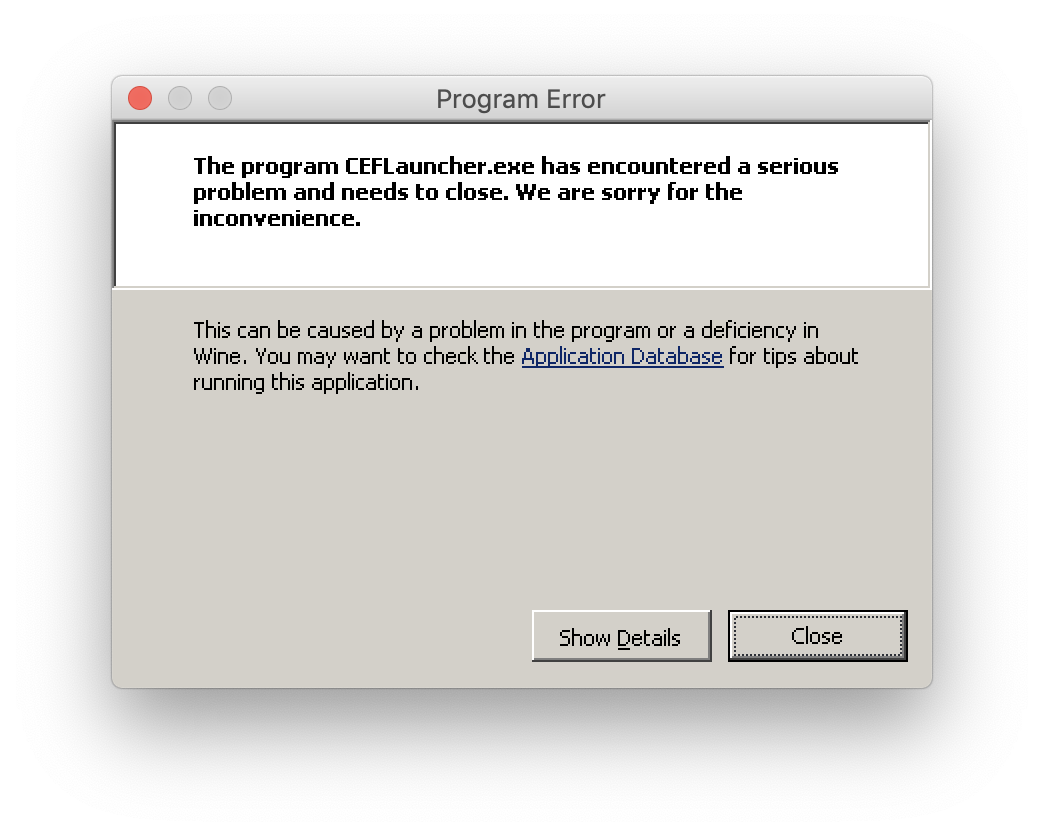Click the word inconvenience in bold message

tap(277, 218)
